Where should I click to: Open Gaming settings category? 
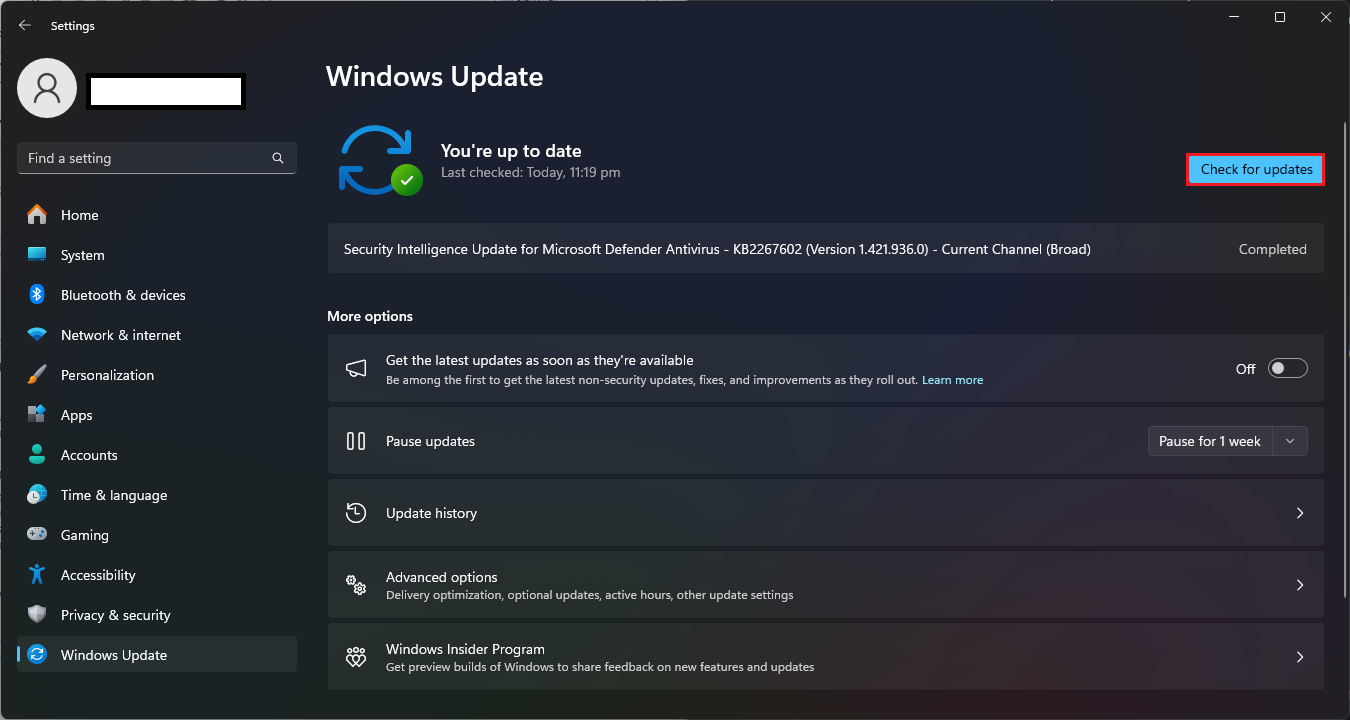pyautogui.click(x=157, y=535)
